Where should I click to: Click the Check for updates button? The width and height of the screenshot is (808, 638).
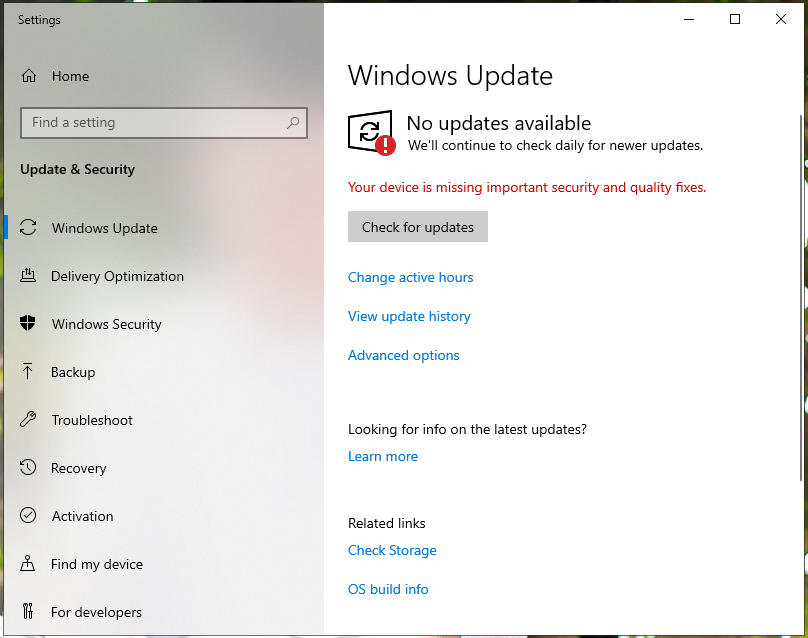tap(418, 227)
